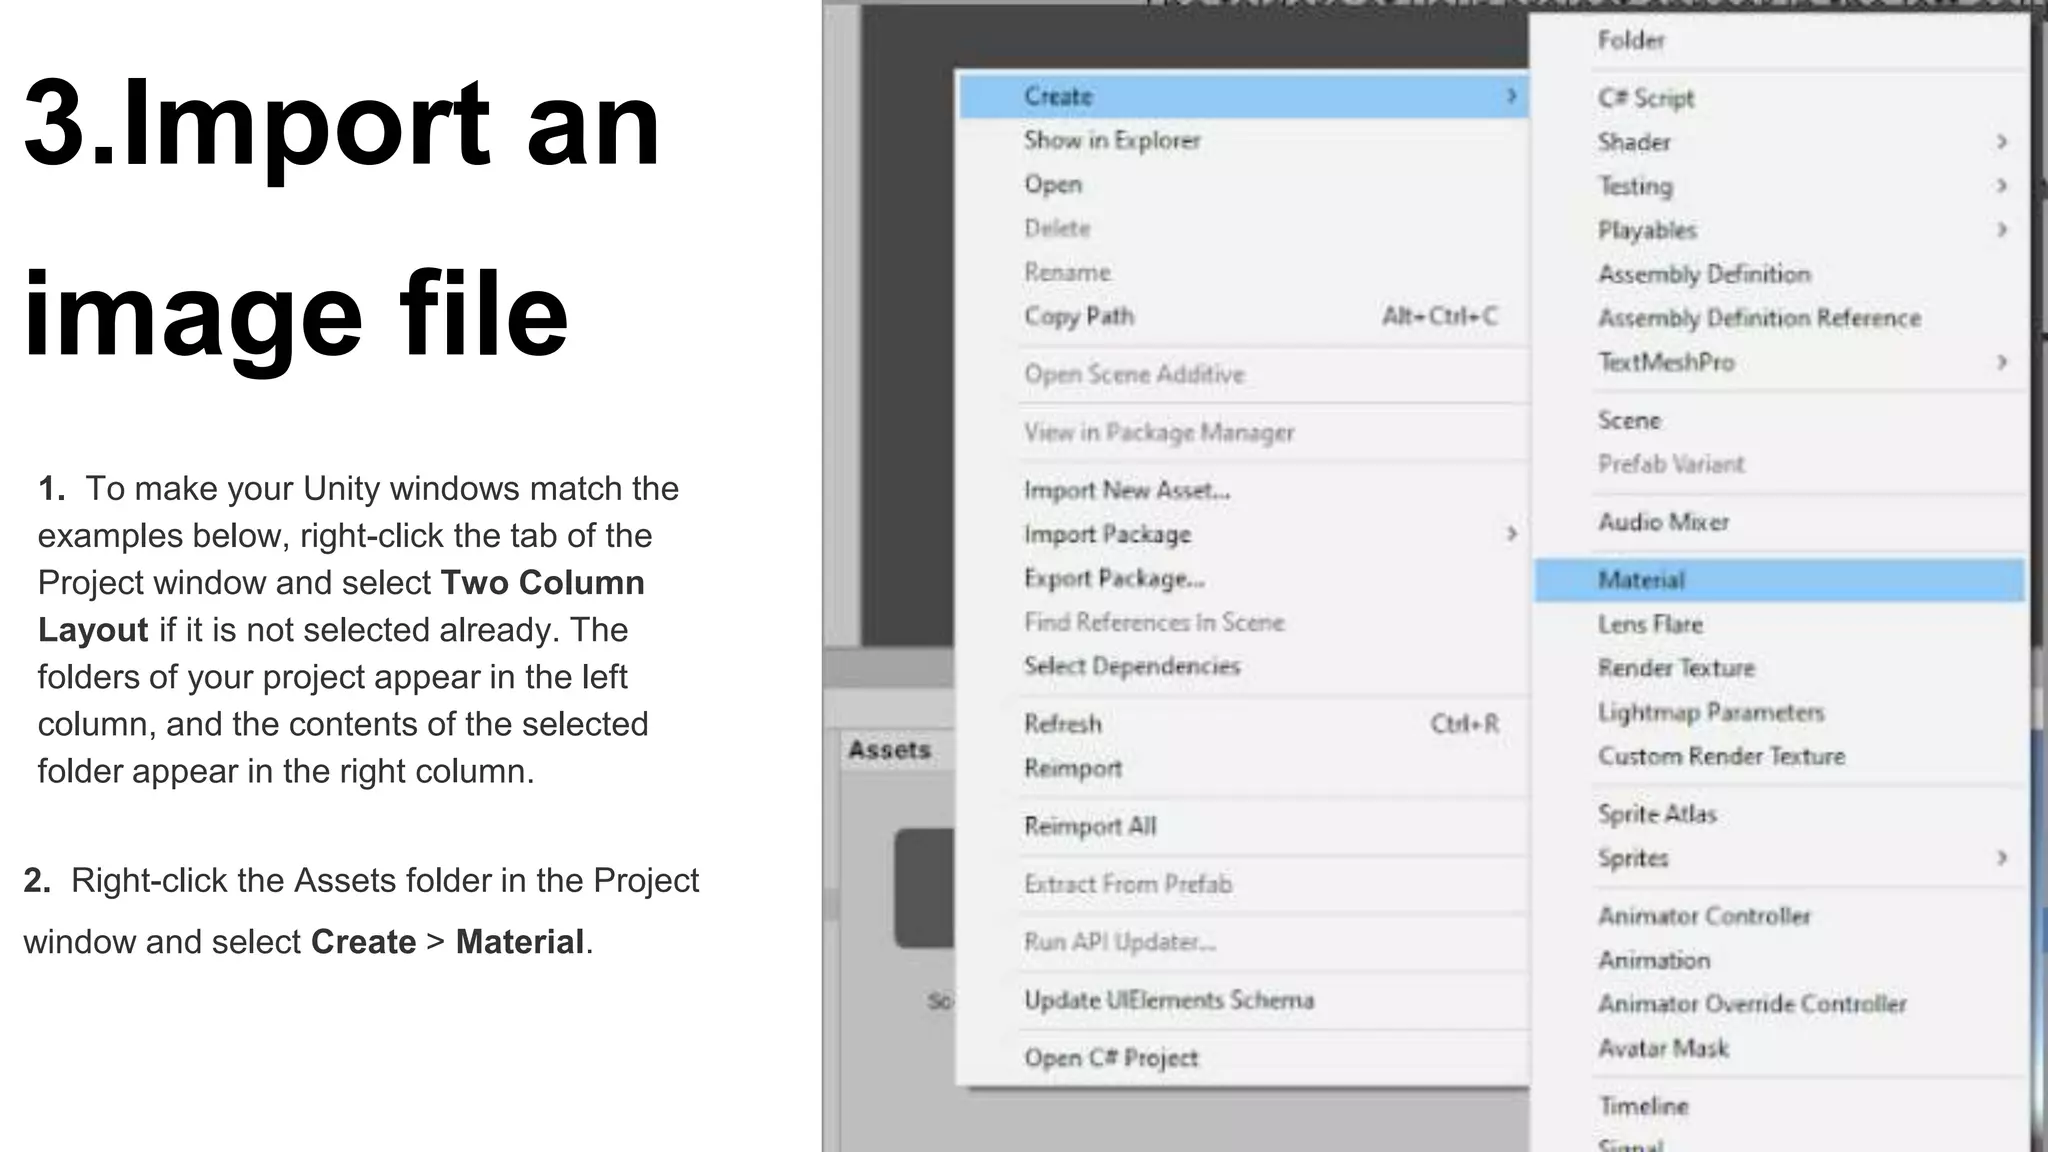Click the Shader submenu arrow

pos(2002,142)
